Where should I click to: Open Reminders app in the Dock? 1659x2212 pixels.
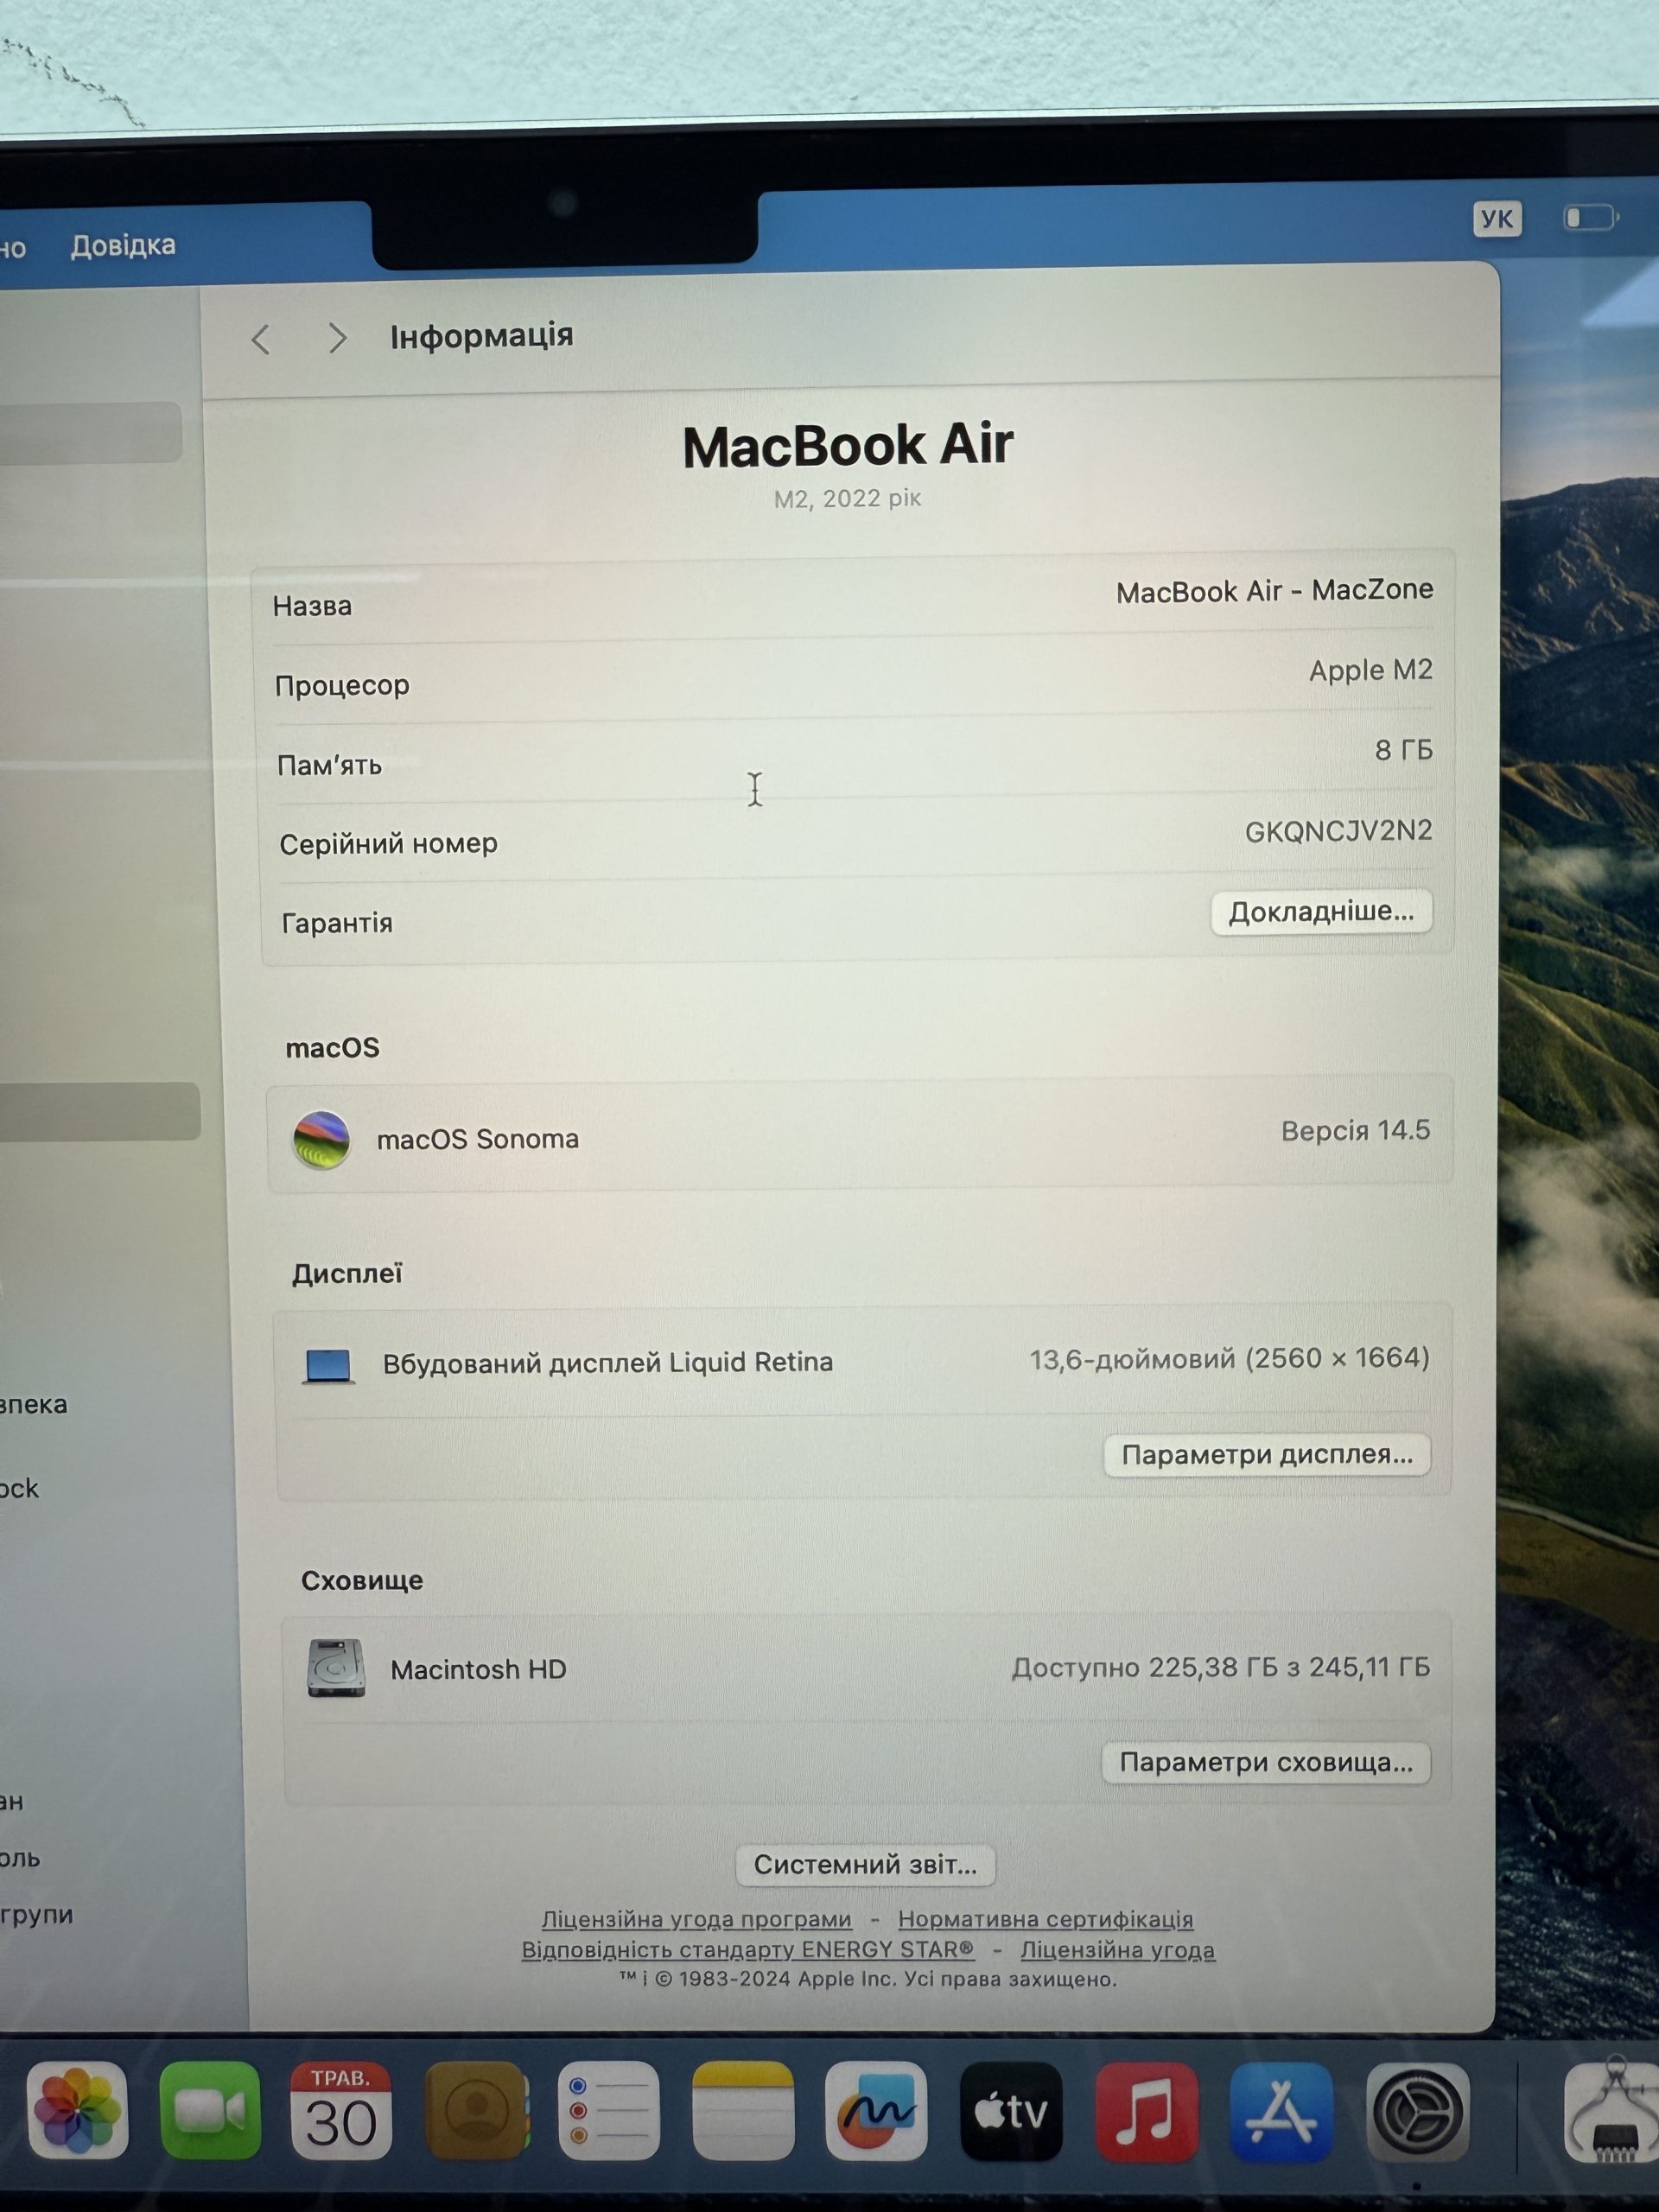coord(609,2109)
